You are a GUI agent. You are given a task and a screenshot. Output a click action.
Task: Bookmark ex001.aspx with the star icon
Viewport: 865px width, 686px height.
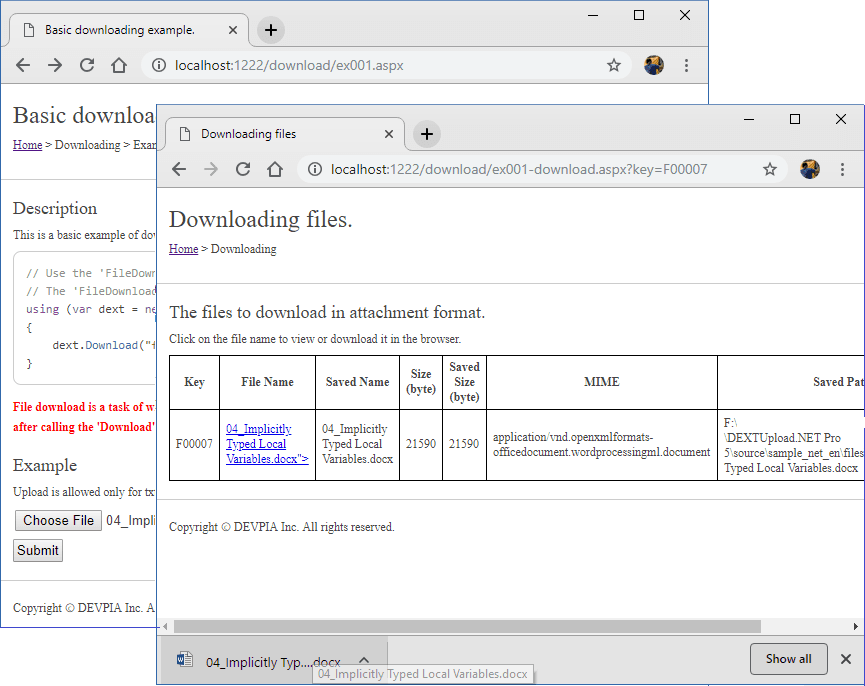point(614,66)
